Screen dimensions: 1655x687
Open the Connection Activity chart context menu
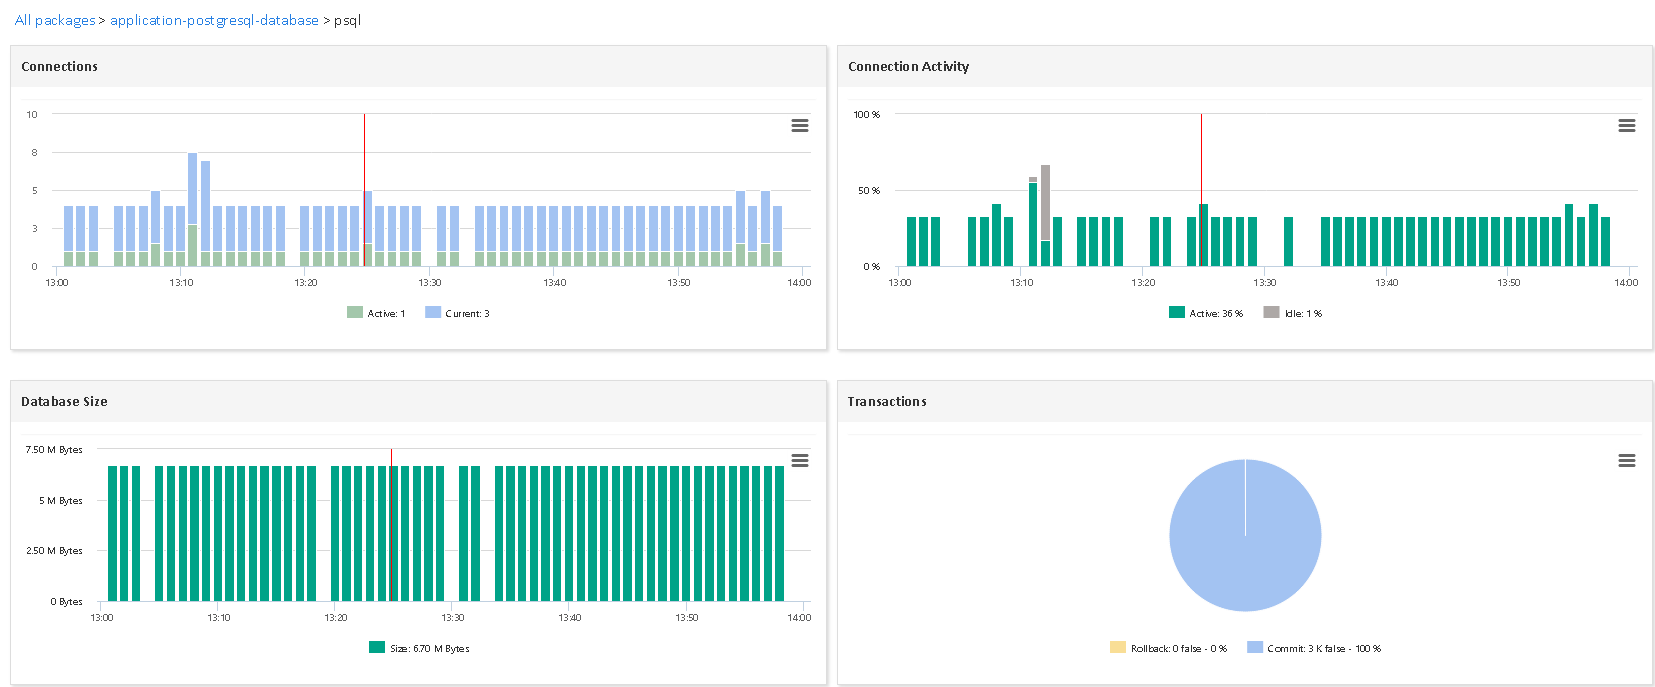(1626, 126)
